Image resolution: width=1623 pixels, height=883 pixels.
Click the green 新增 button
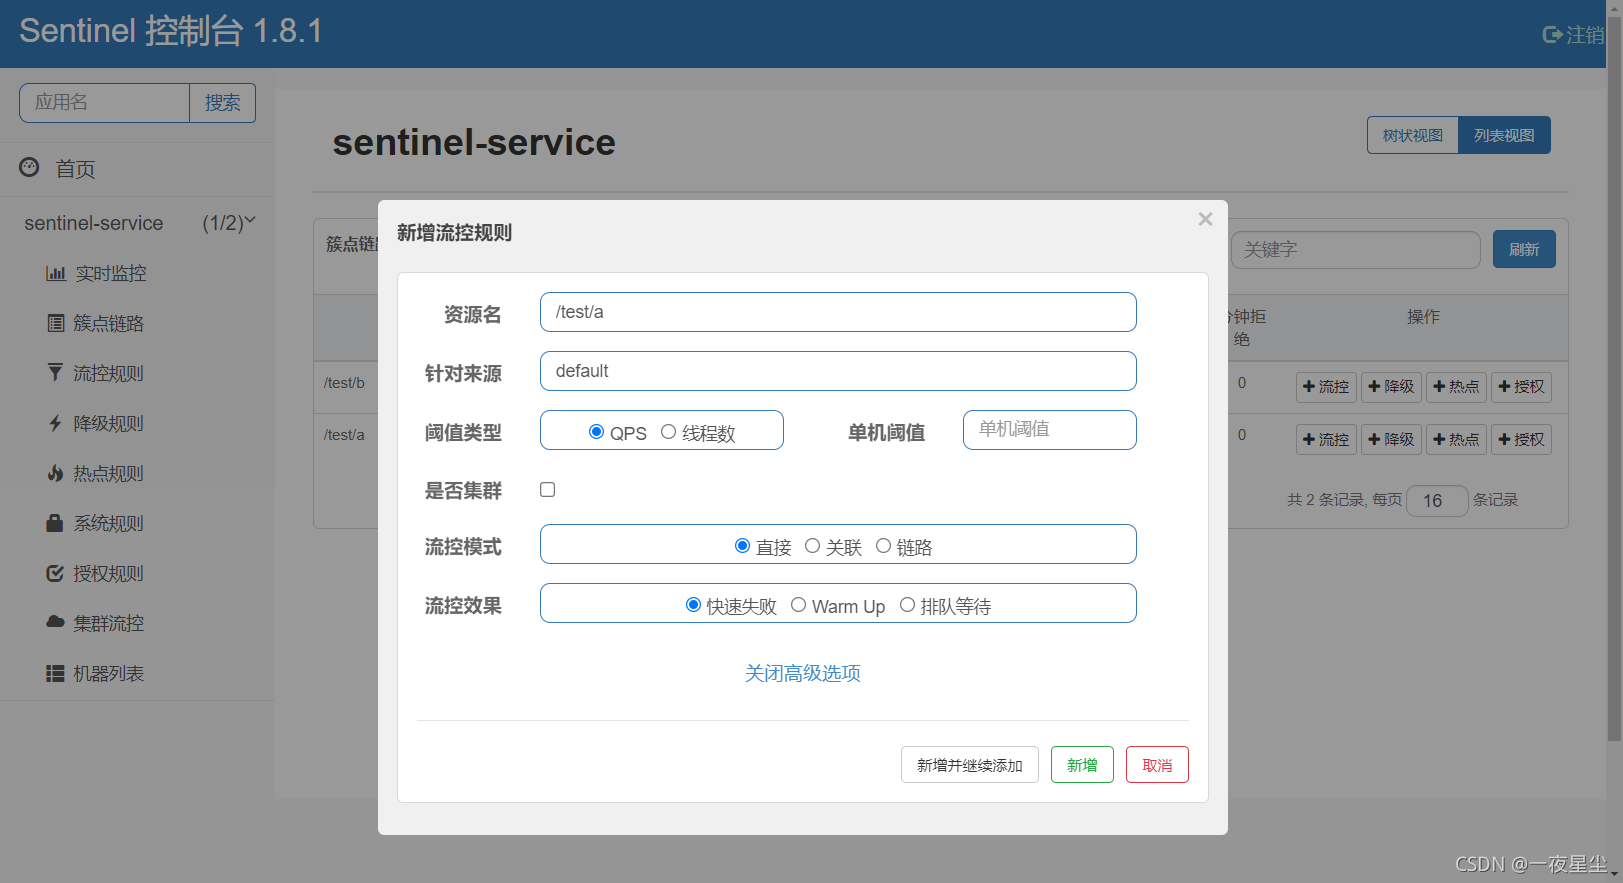pyautogui.click(x=1082, y=765)
